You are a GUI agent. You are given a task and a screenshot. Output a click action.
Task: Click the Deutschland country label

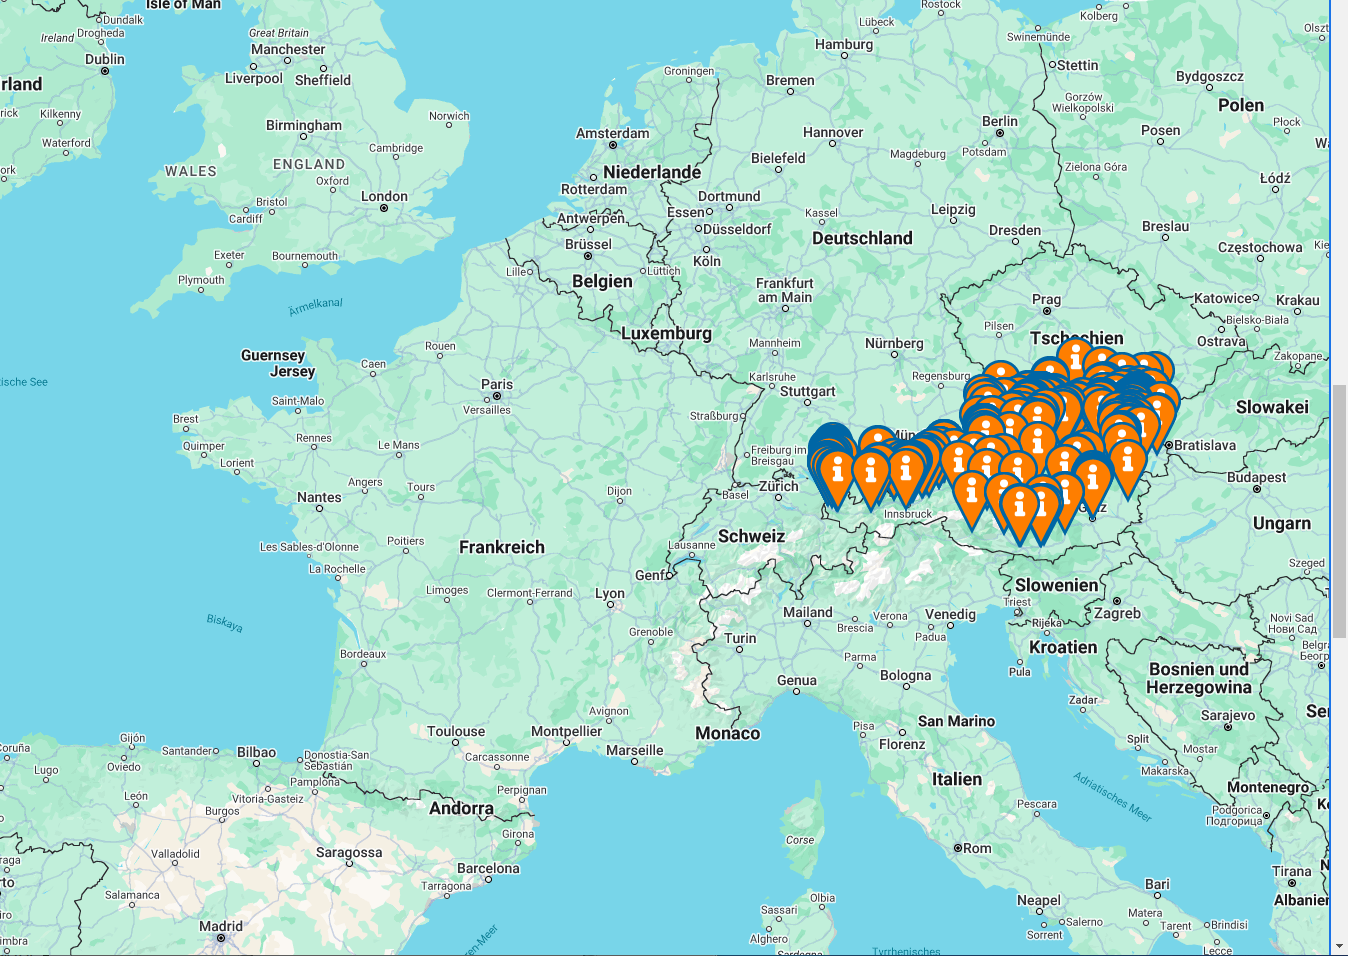tap(862, 238)
